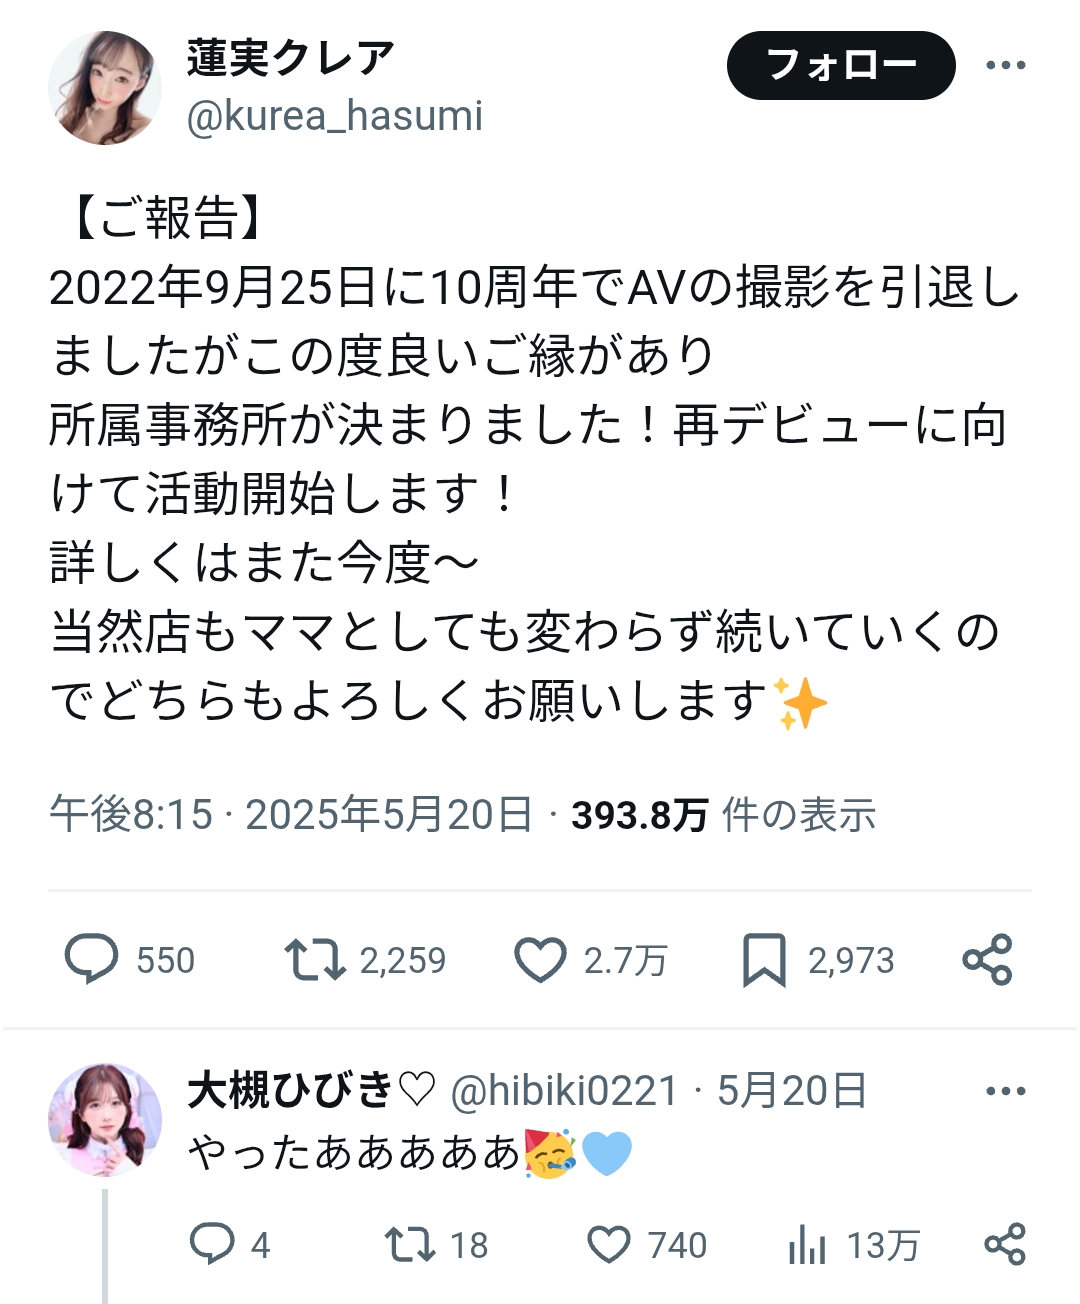This screenshot has width=1080, height=1304.
Task: Visit the @kurea_hasumi handle link
Action: (x=335, y=116)
